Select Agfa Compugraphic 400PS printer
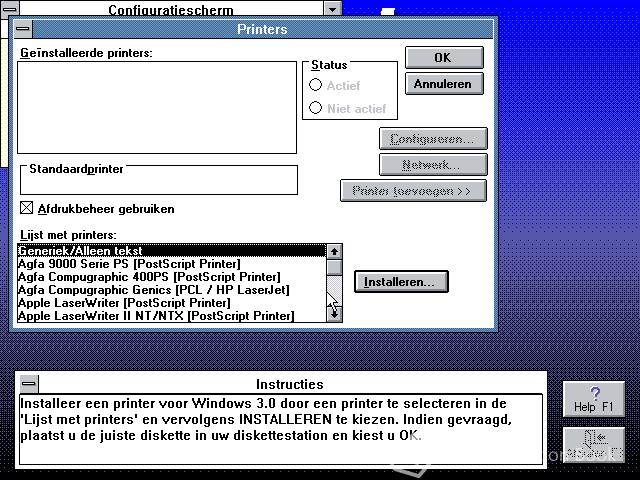Viewport: 640px width, 480px height. 172,277
